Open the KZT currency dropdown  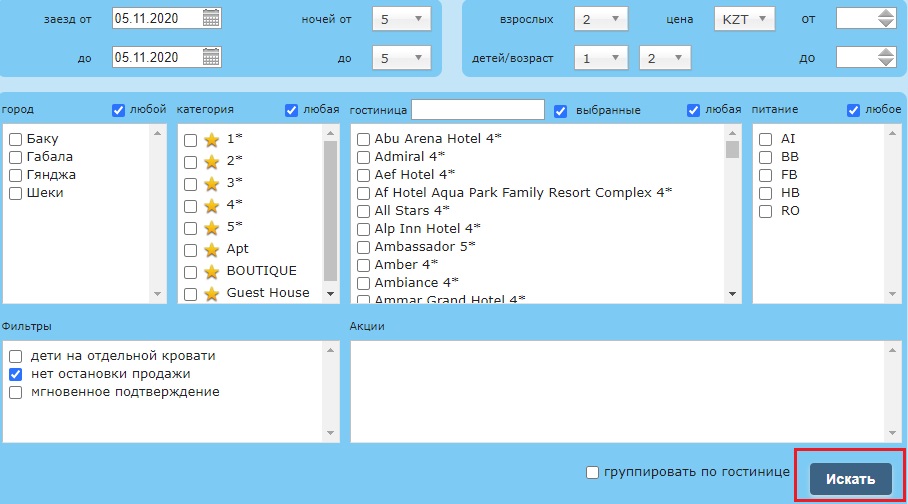point(745,19)
